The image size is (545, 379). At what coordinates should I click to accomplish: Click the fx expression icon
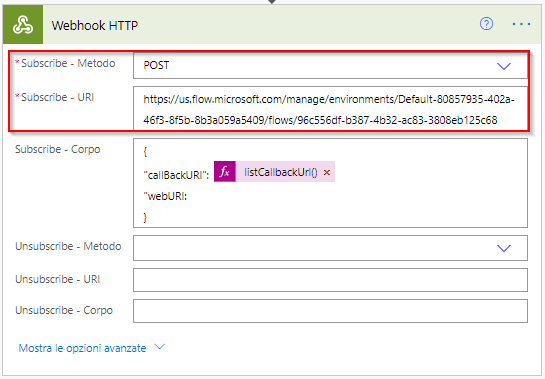225,172
